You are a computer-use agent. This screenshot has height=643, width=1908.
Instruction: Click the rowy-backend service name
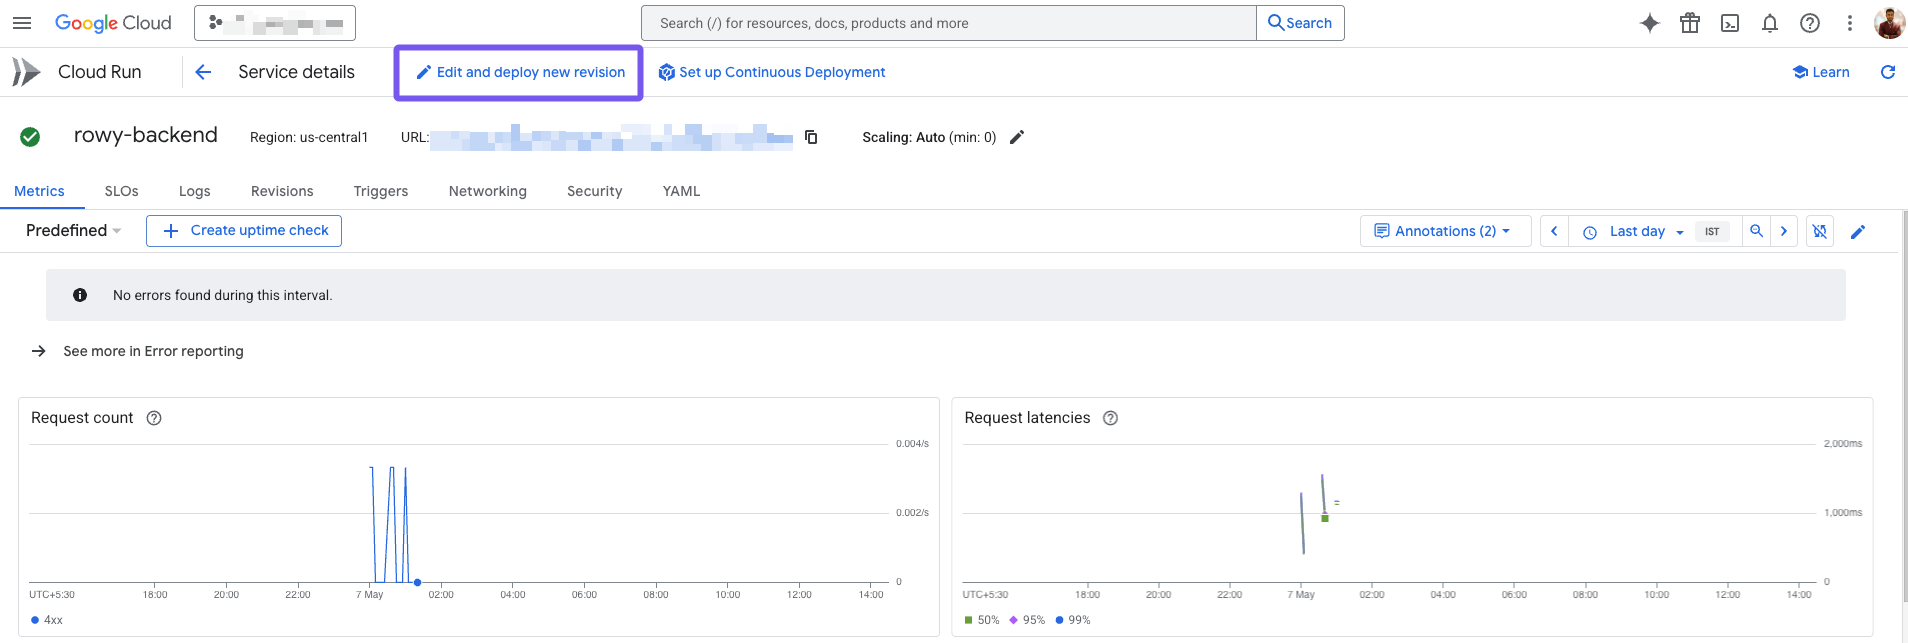[x=146, y=135]
